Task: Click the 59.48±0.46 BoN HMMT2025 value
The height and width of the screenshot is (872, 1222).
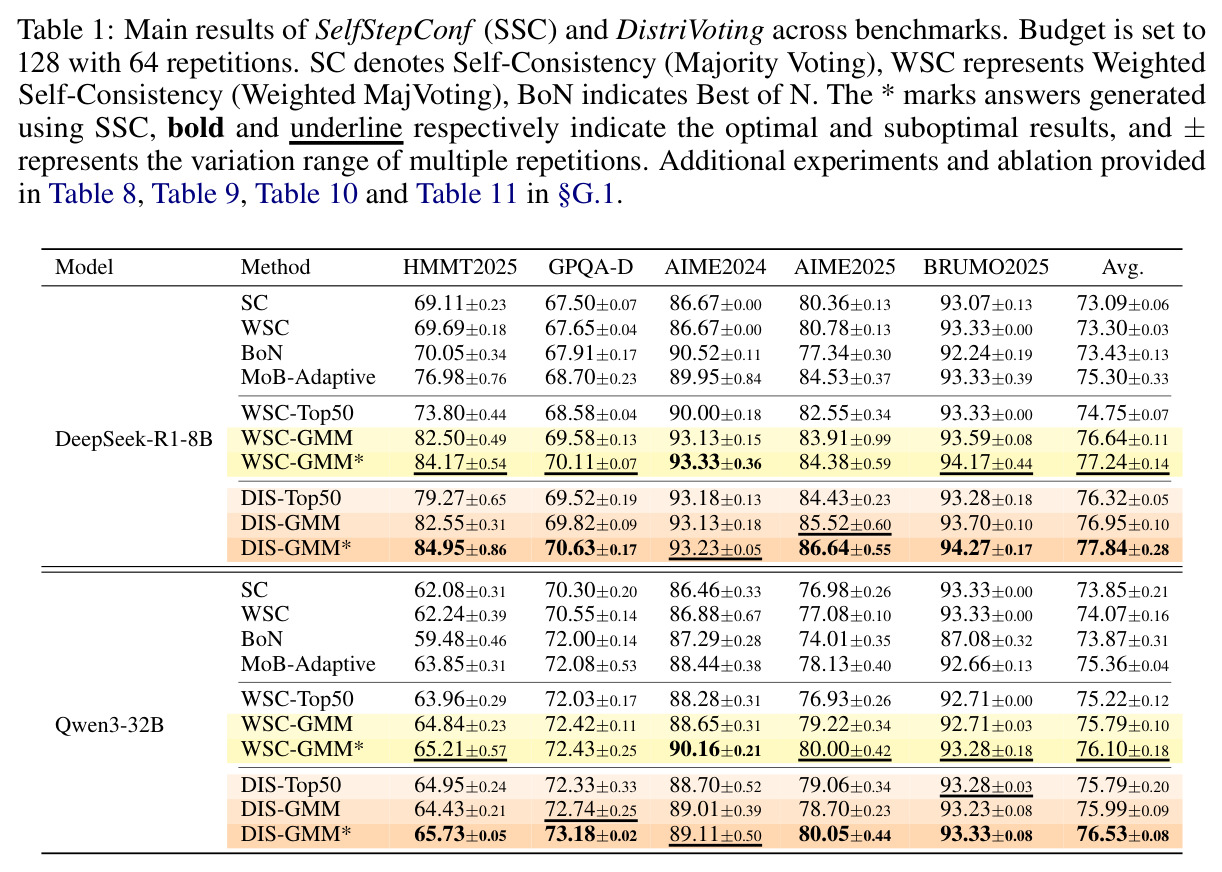Action: tap(460, 639)
